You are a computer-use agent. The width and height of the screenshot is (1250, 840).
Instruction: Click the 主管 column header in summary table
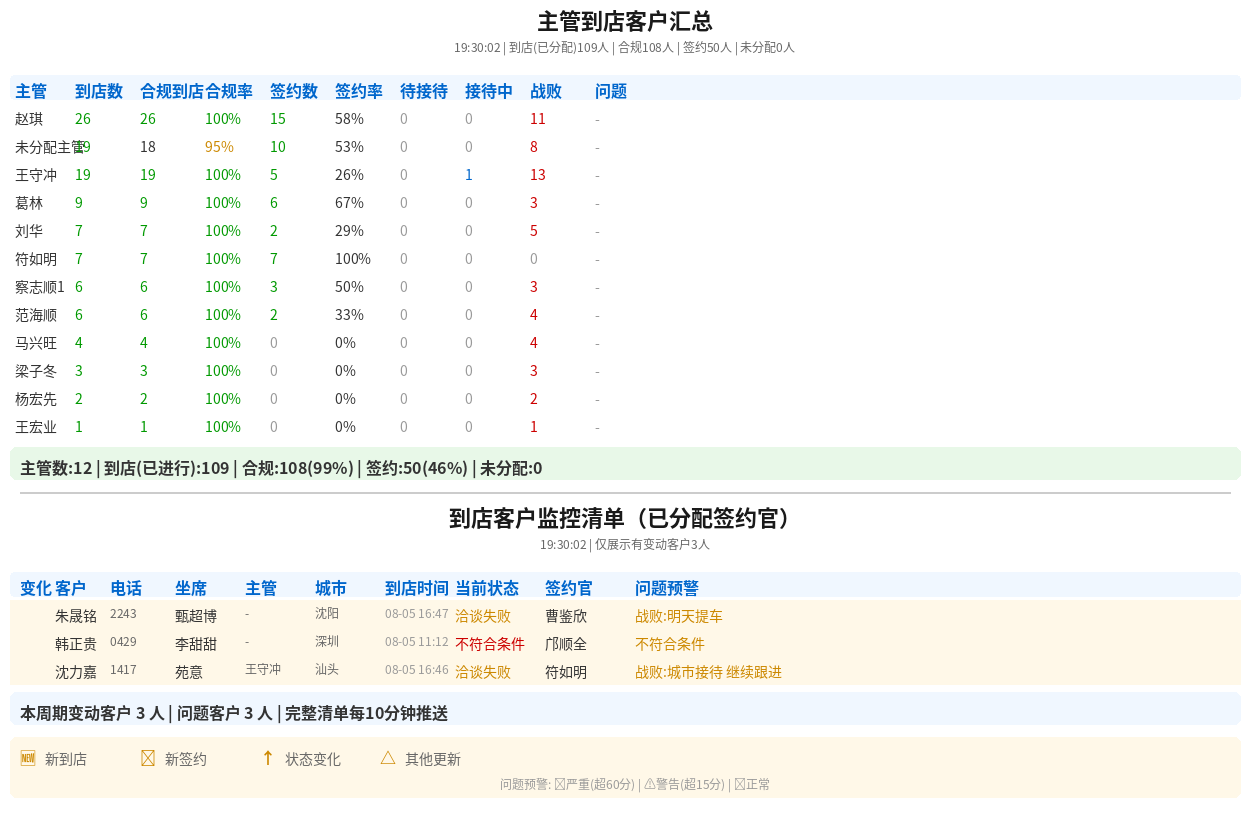click(x=31, y=91)
